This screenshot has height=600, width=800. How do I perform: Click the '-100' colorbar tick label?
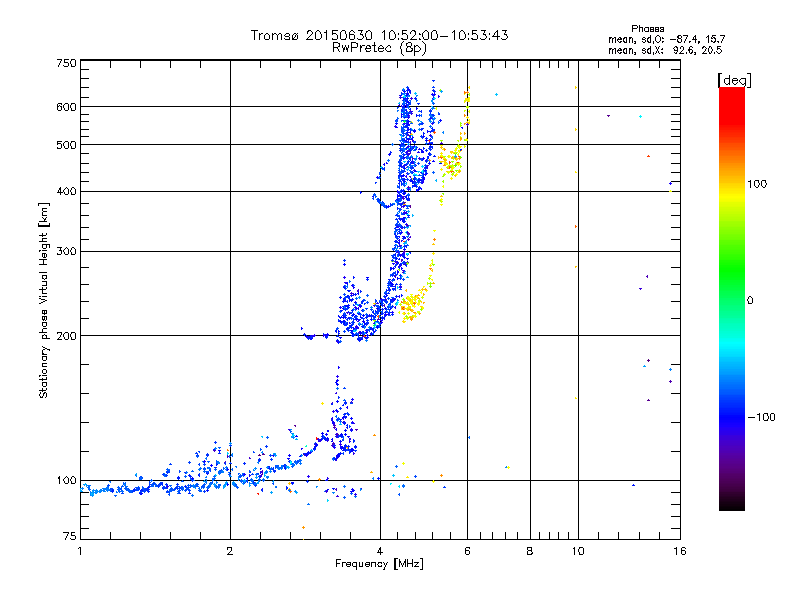point(762,417)
